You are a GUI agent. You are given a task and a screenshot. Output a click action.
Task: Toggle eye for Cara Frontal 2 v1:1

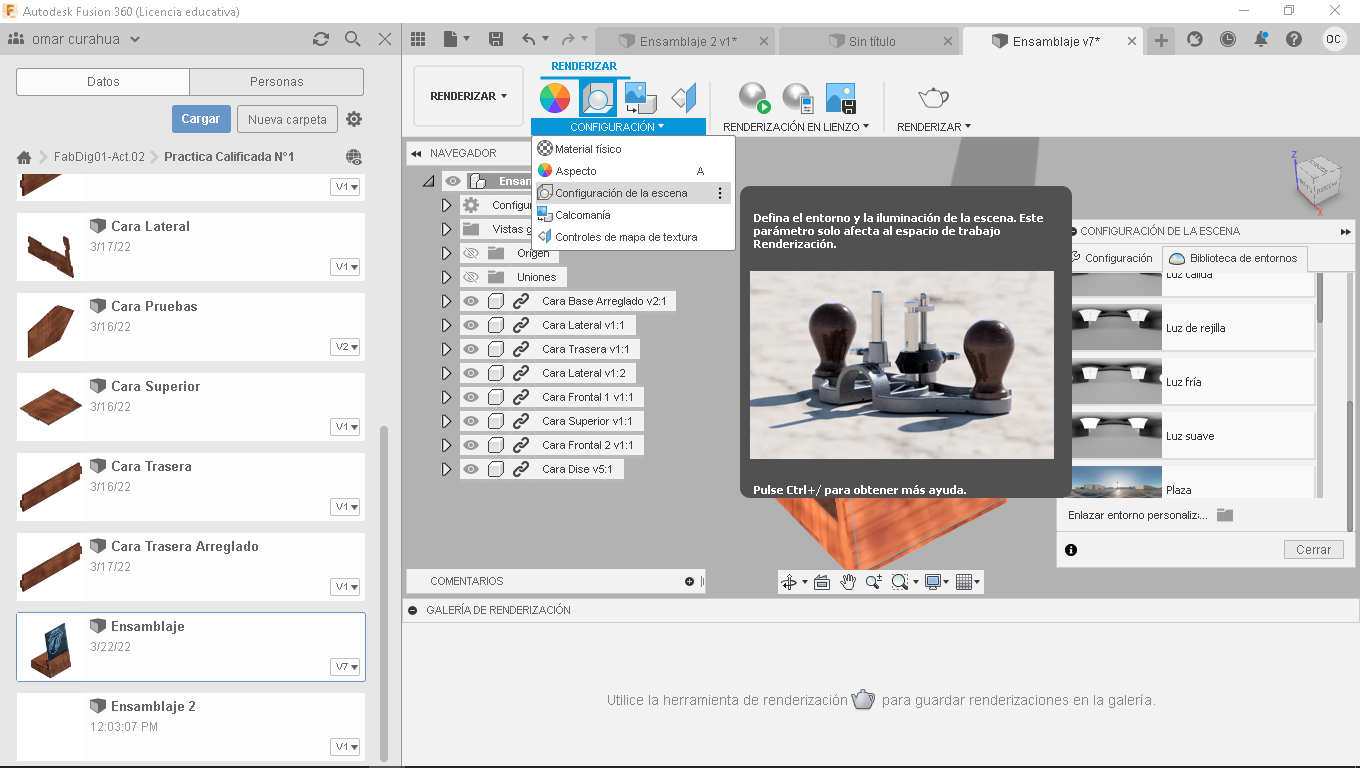(471, 445)
